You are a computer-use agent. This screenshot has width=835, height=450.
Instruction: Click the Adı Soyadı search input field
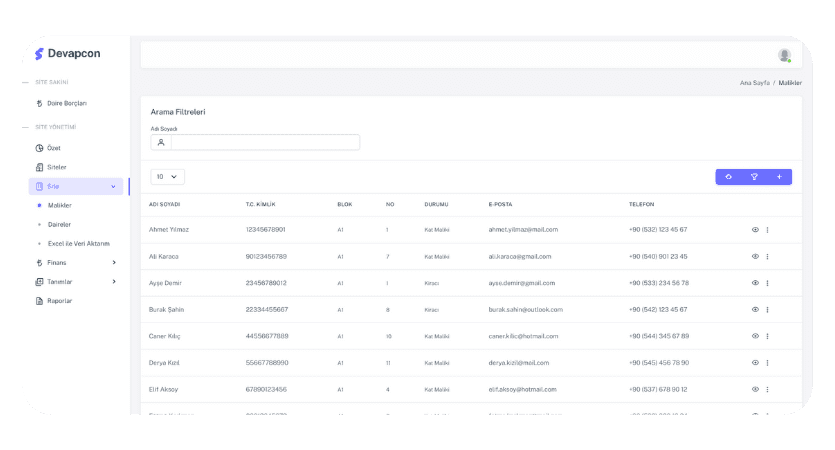click(x=265, y=142)
